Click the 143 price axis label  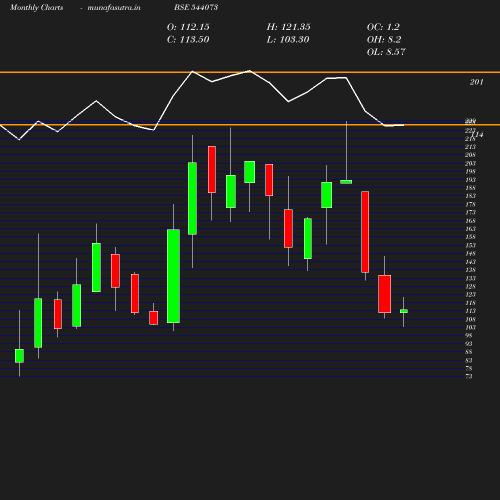[x=471, y=262]
